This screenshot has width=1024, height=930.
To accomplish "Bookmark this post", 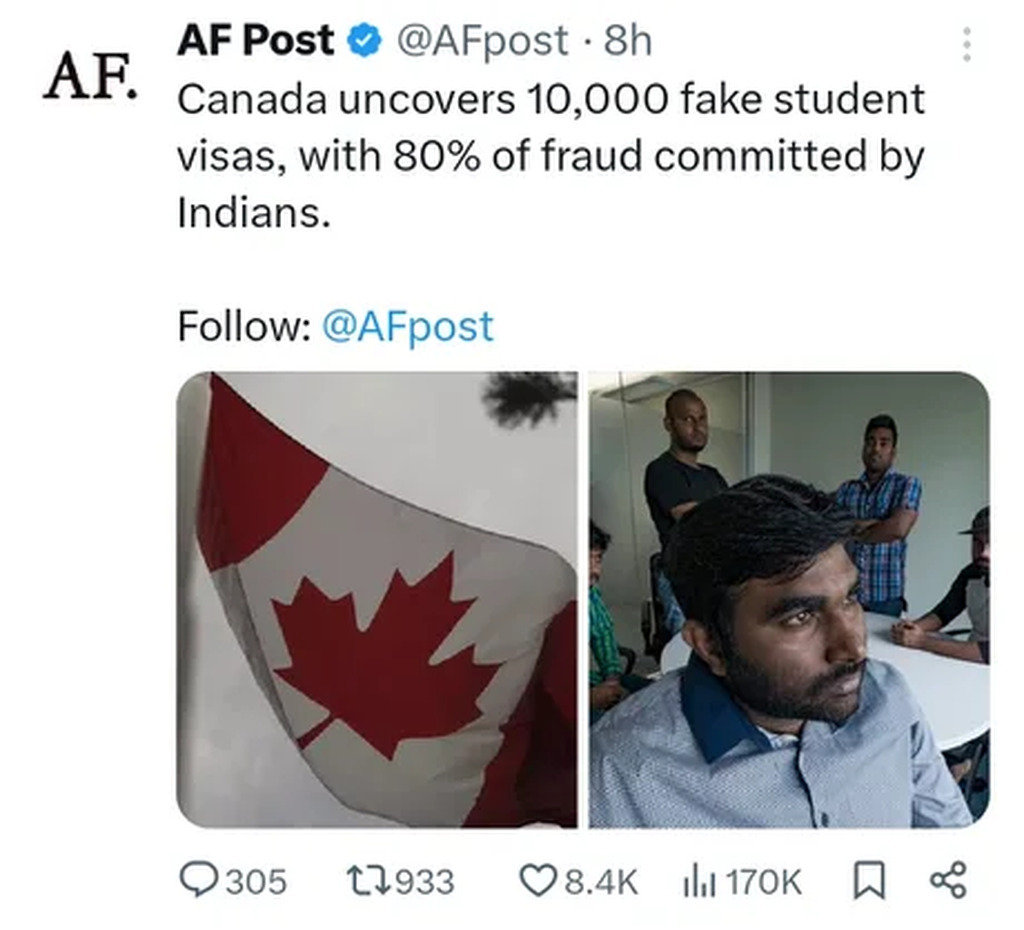I will pyautogui.click(x=867, y=881).
